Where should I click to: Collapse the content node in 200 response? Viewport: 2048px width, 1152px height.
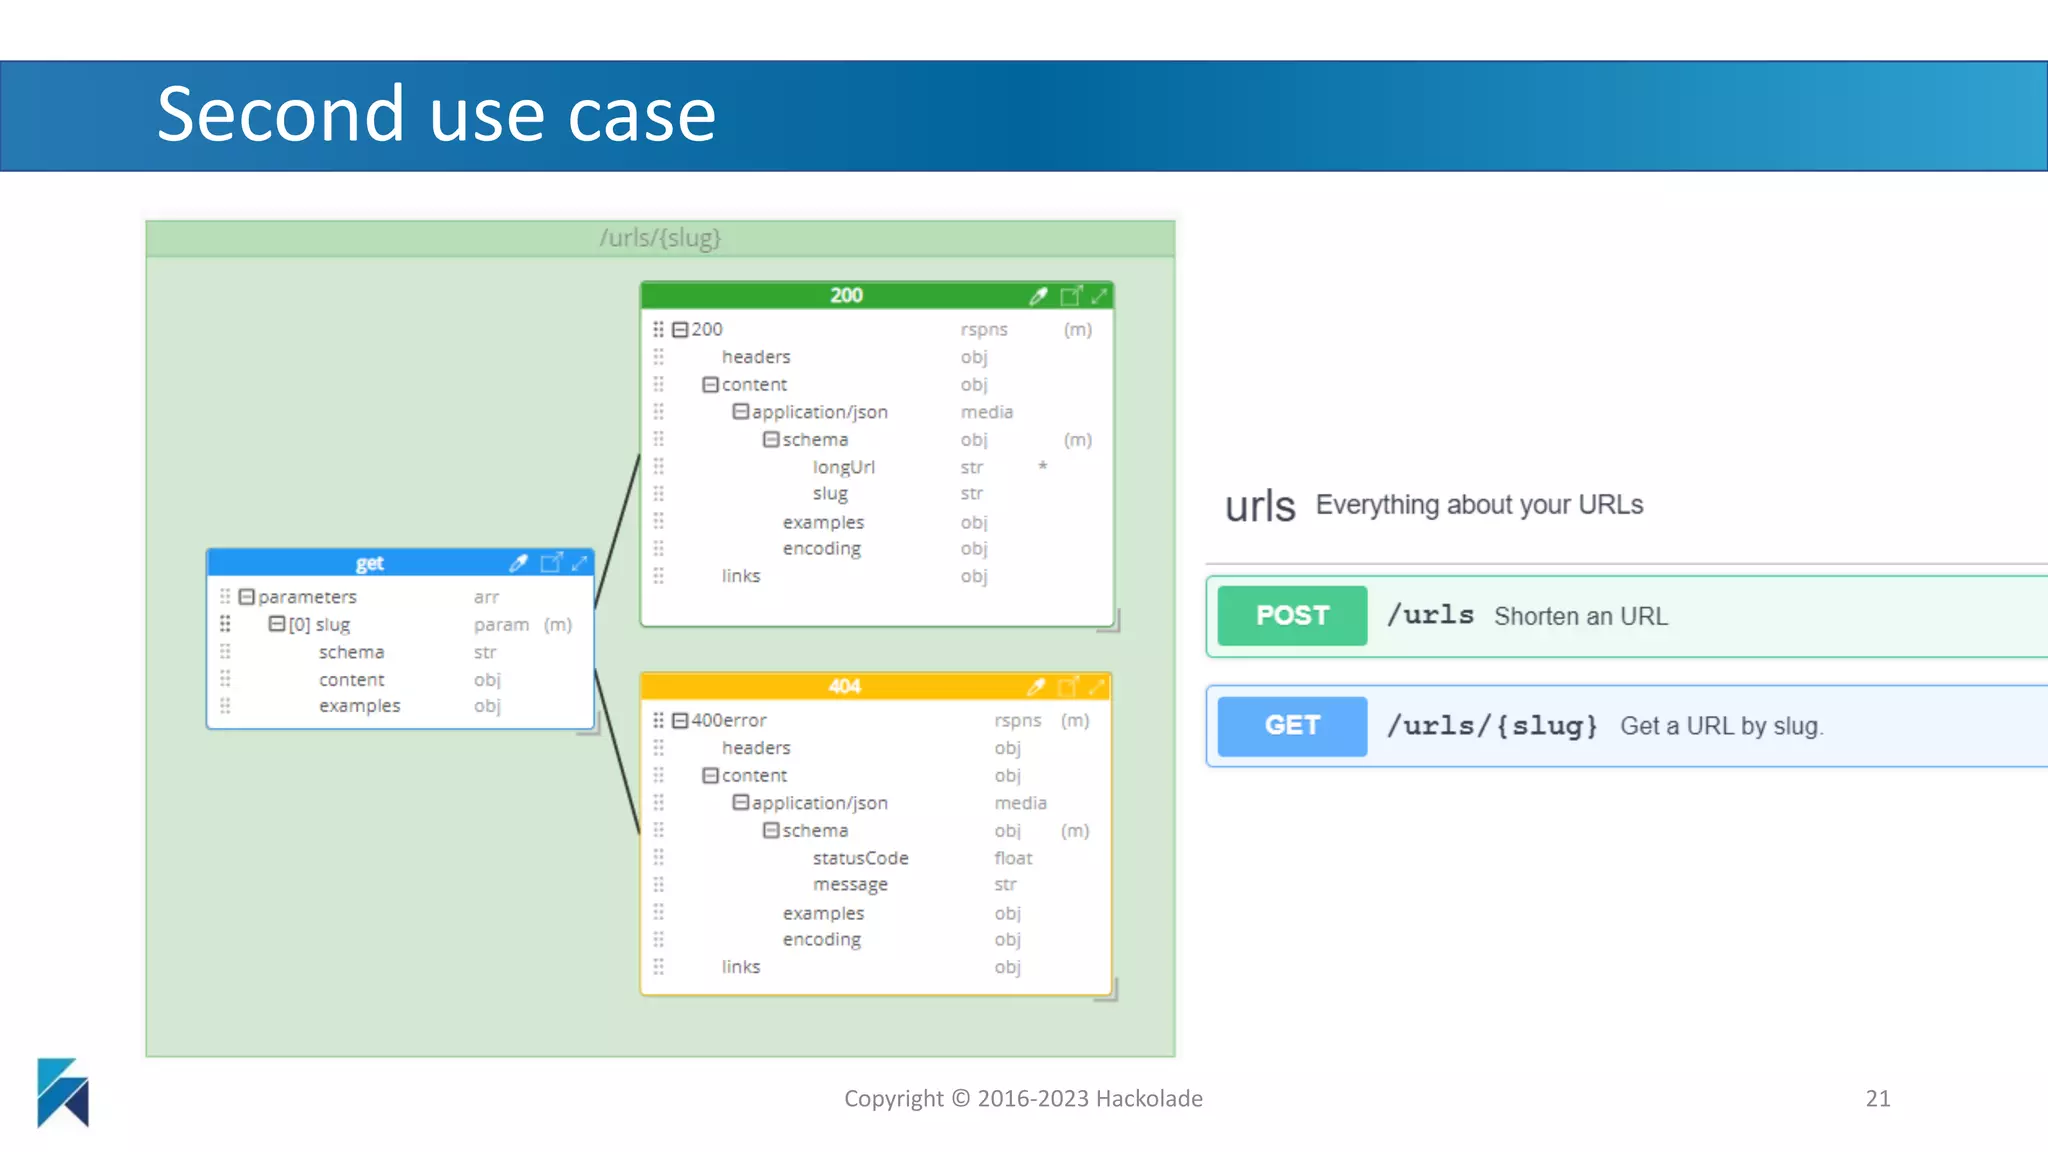click(x=710, y=385)
